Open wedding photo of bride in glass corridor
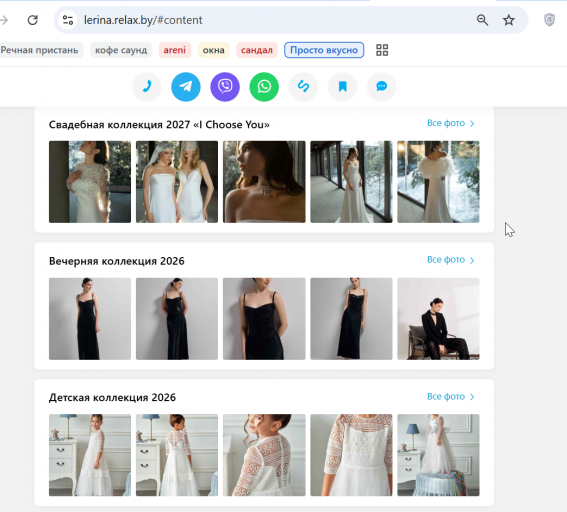This screenshot has width=567, height=512. [351, 182]
